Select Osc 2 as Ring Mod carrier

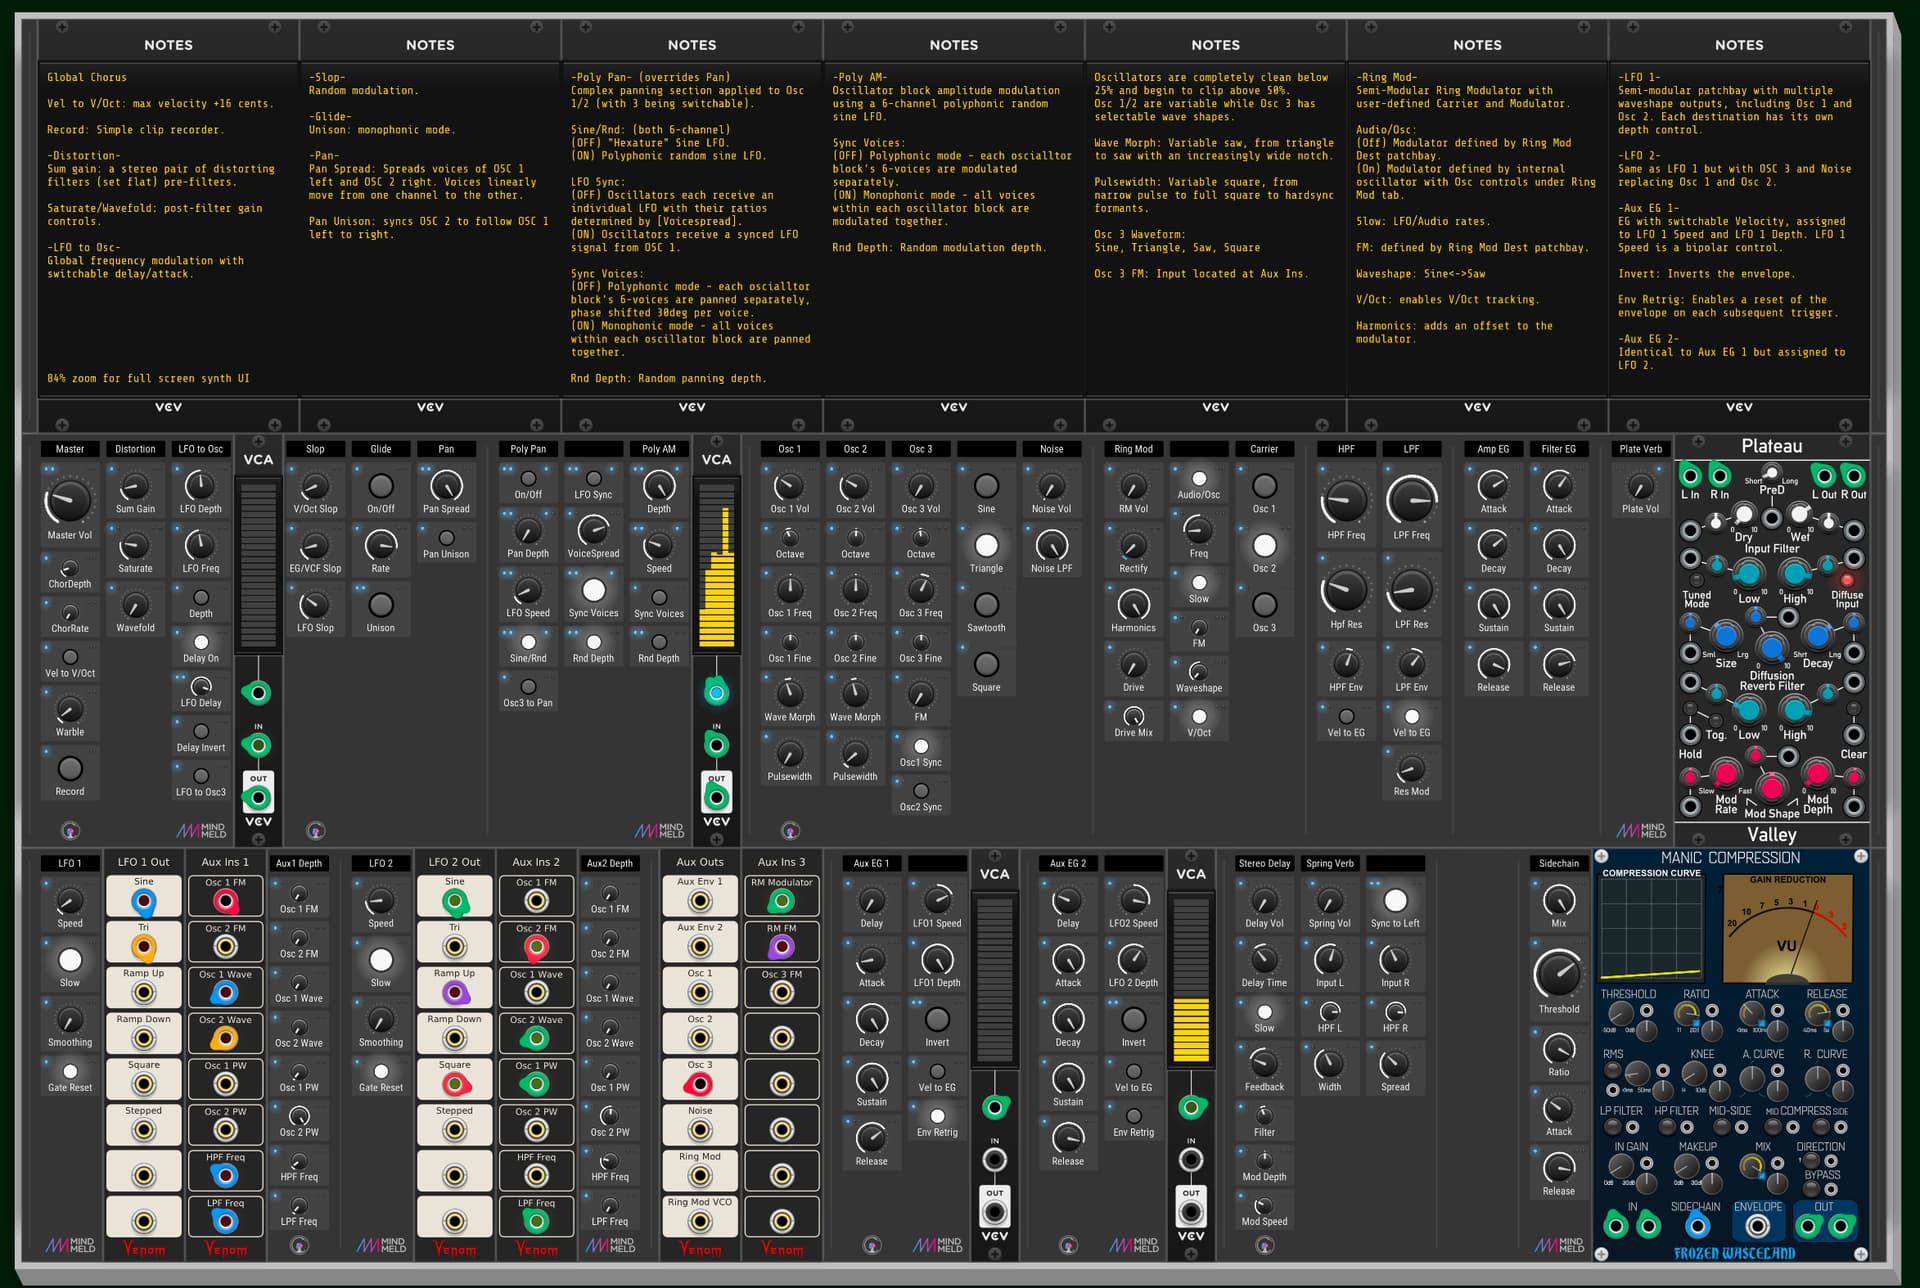1264,545
